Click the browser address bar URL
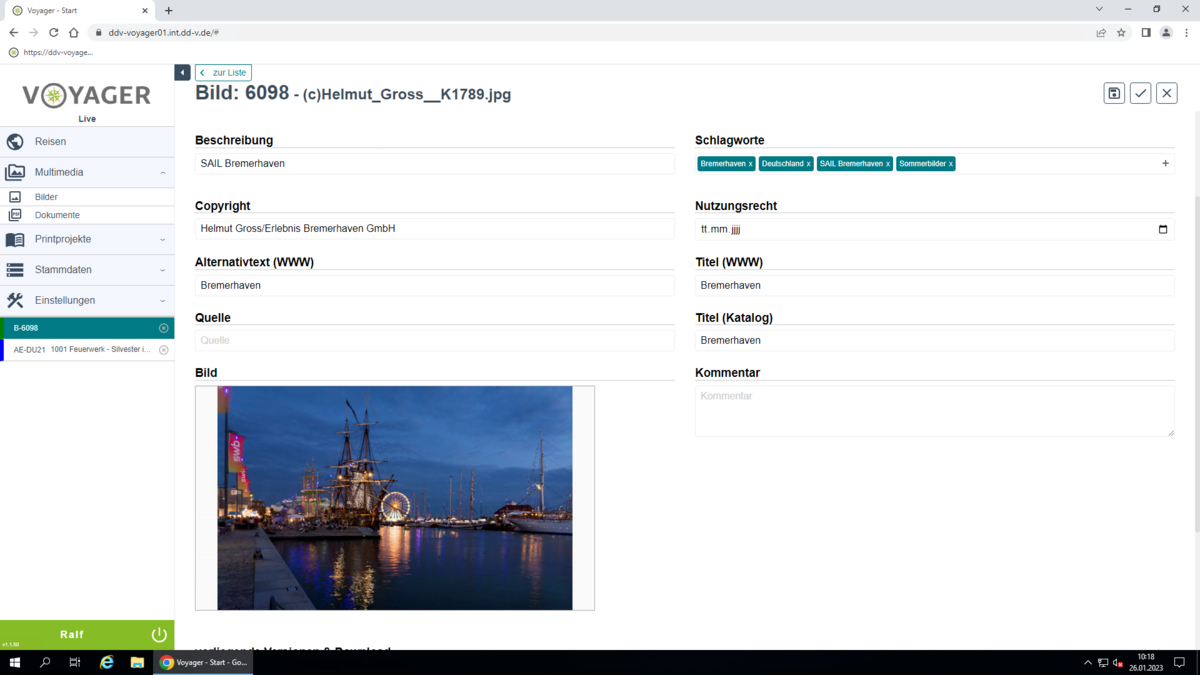 pyautogui.click(x=164, y=32)
